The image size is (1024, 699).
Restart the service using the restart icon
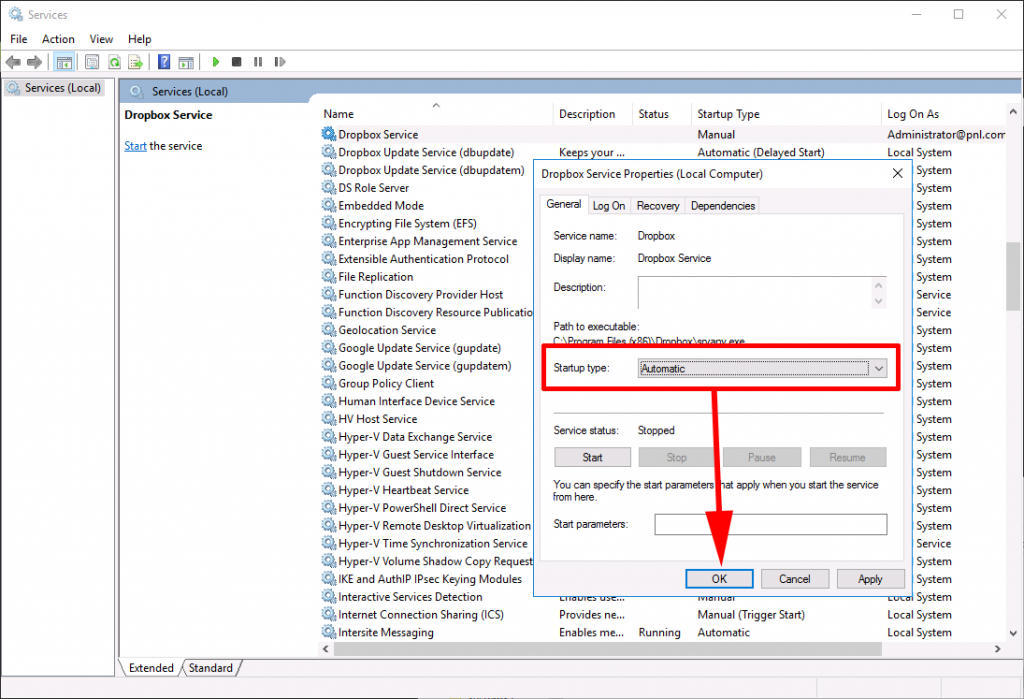coord(279,62)
